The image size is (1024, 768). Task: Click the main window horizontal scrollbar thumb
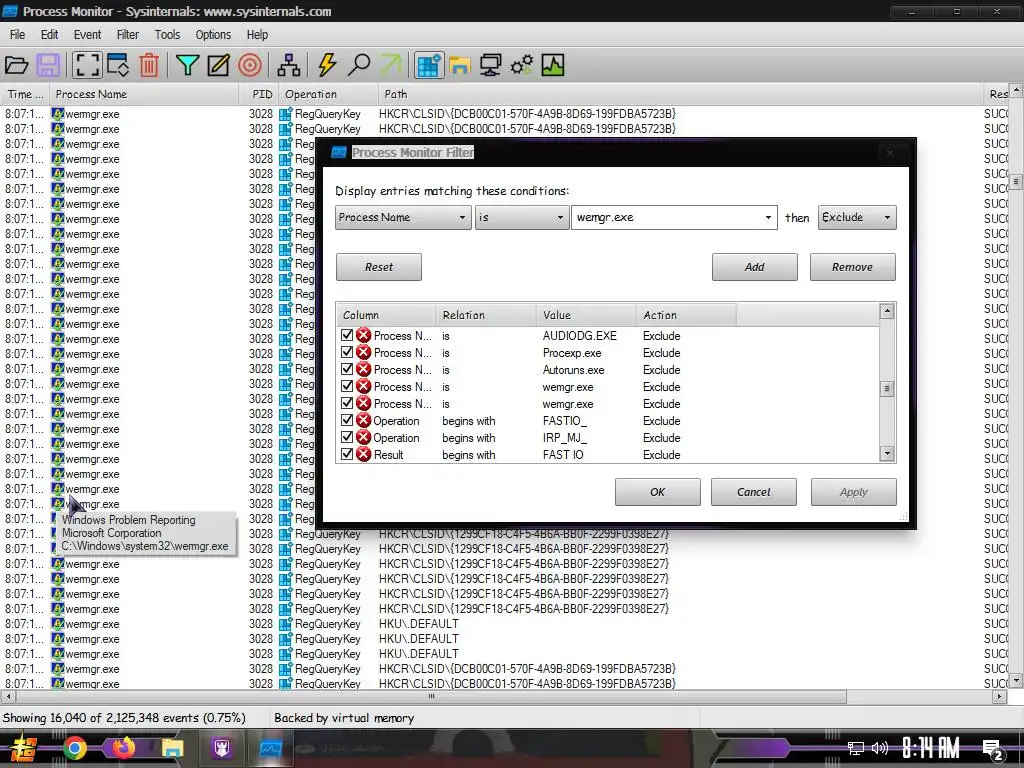[x=431, y=697]
